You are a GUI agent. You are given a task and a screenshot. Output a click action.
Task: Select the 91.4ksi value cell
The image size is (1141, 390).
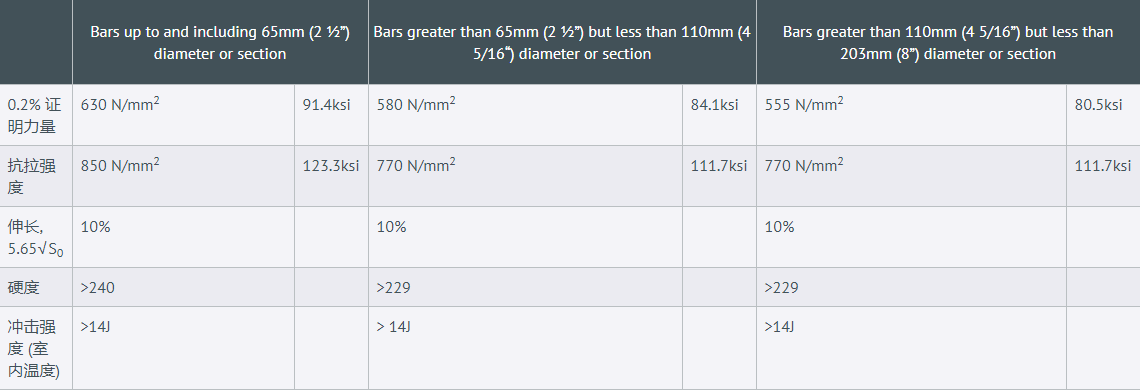coord(331,115)
